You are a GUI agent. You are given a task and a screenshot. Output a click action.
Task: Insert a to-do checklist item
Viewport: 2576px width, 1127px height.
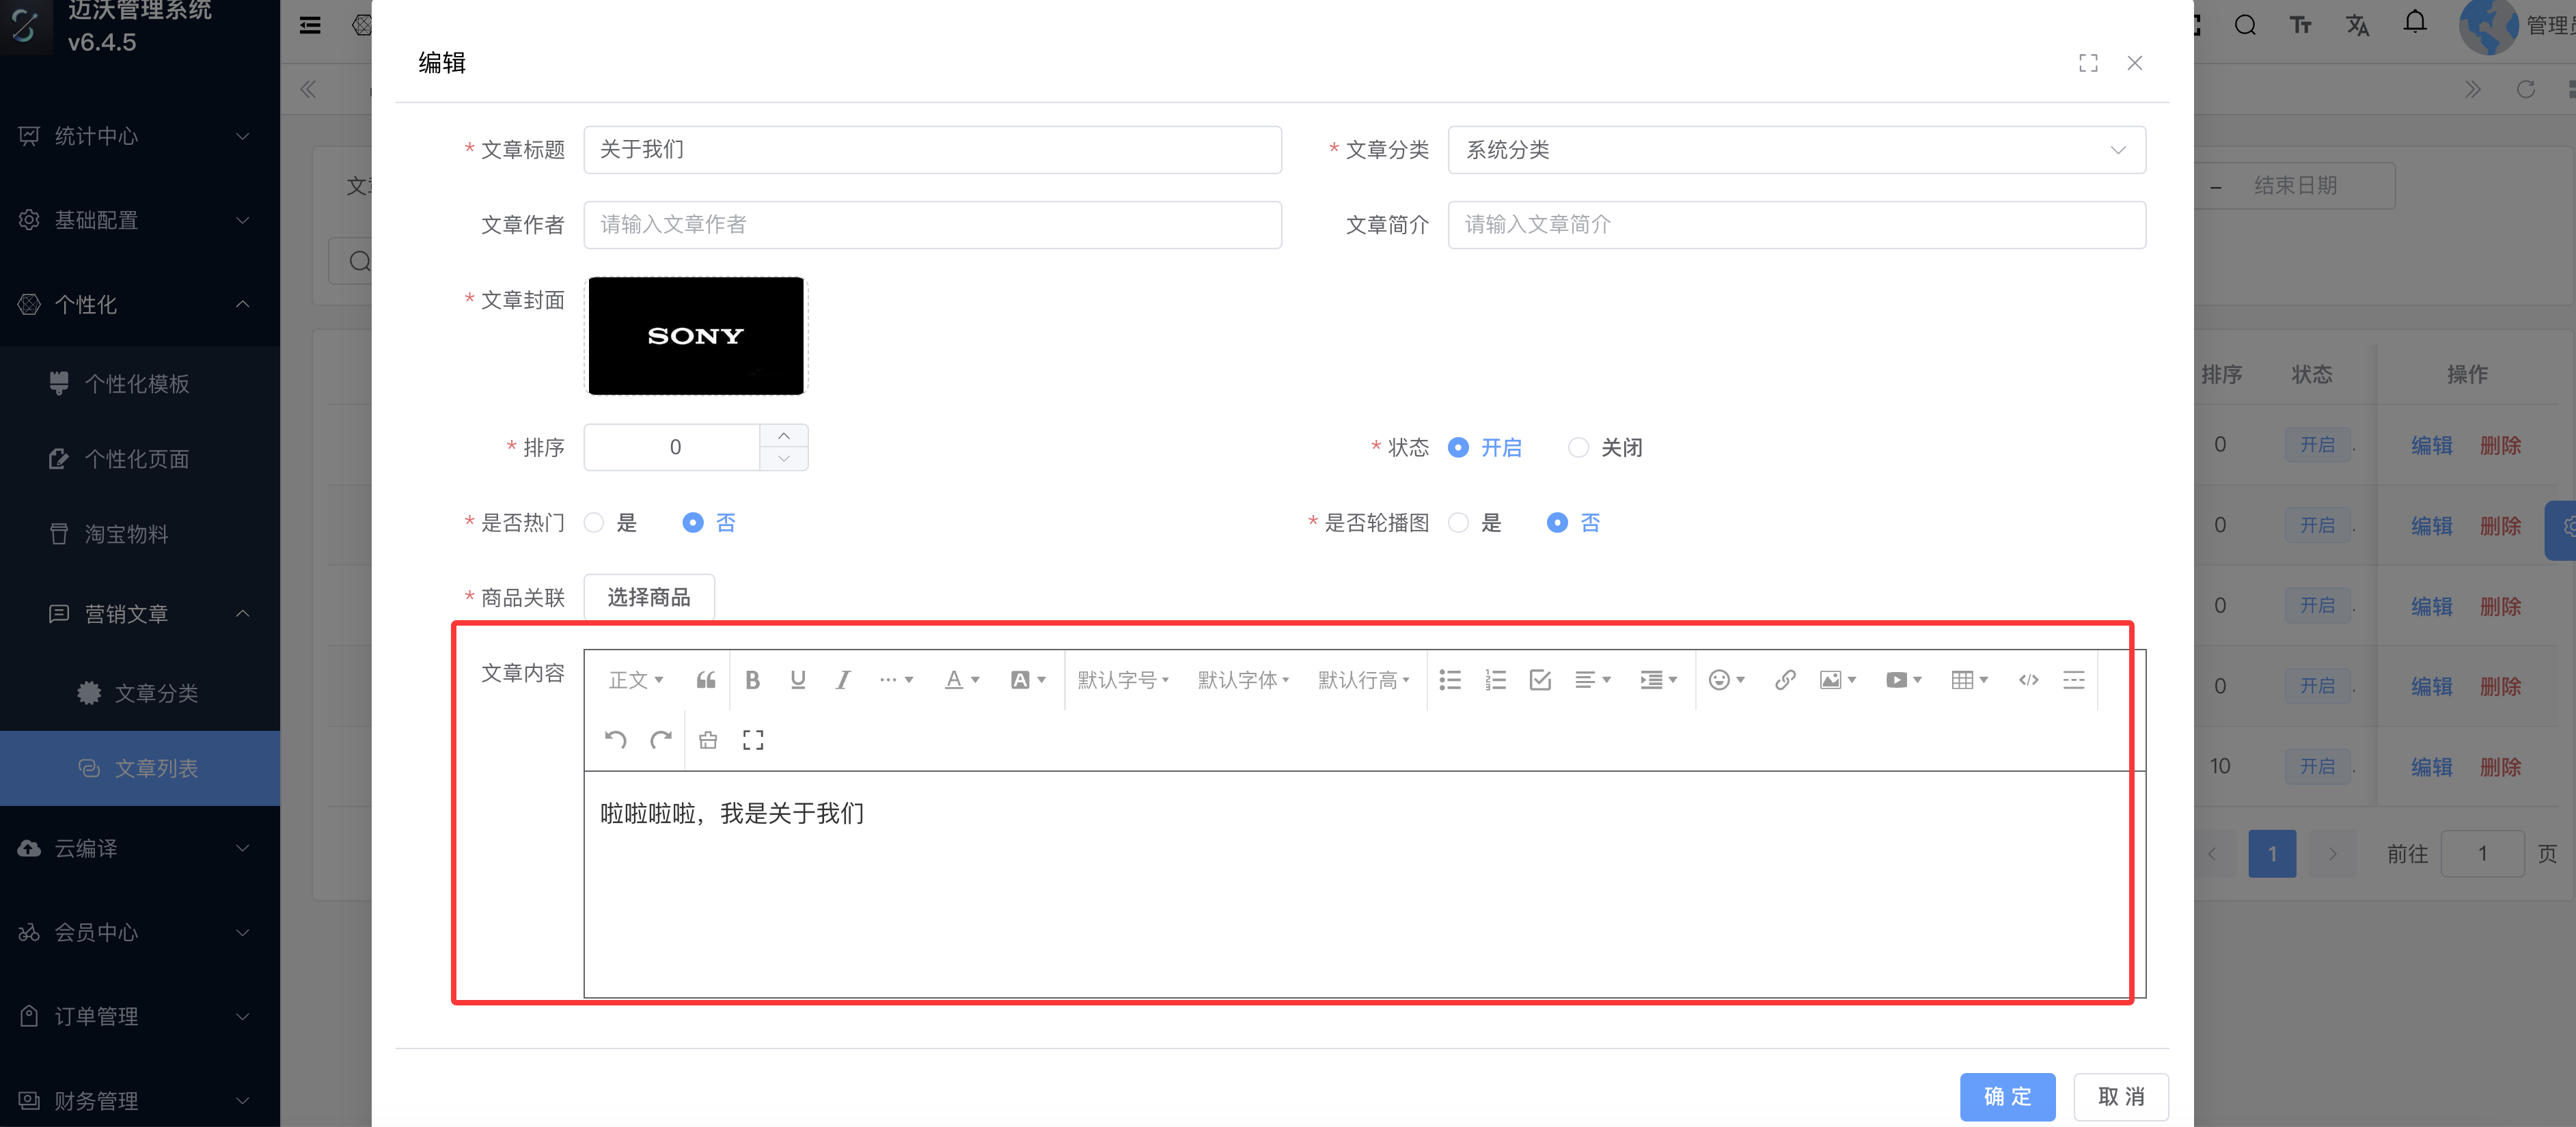click(1540, 680)
